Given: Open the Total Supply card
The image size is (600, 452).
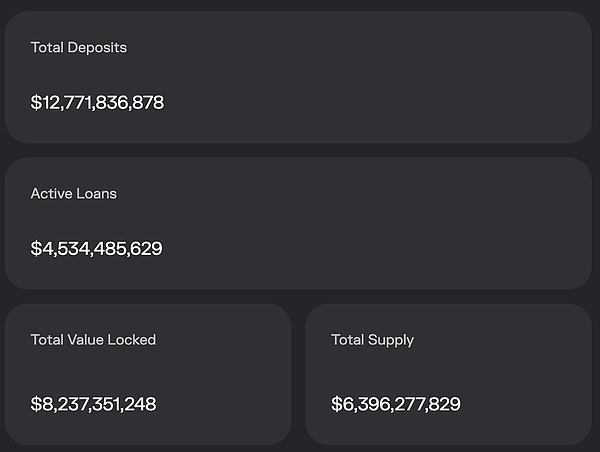Looking at the screenshot, I should [448, 372].
